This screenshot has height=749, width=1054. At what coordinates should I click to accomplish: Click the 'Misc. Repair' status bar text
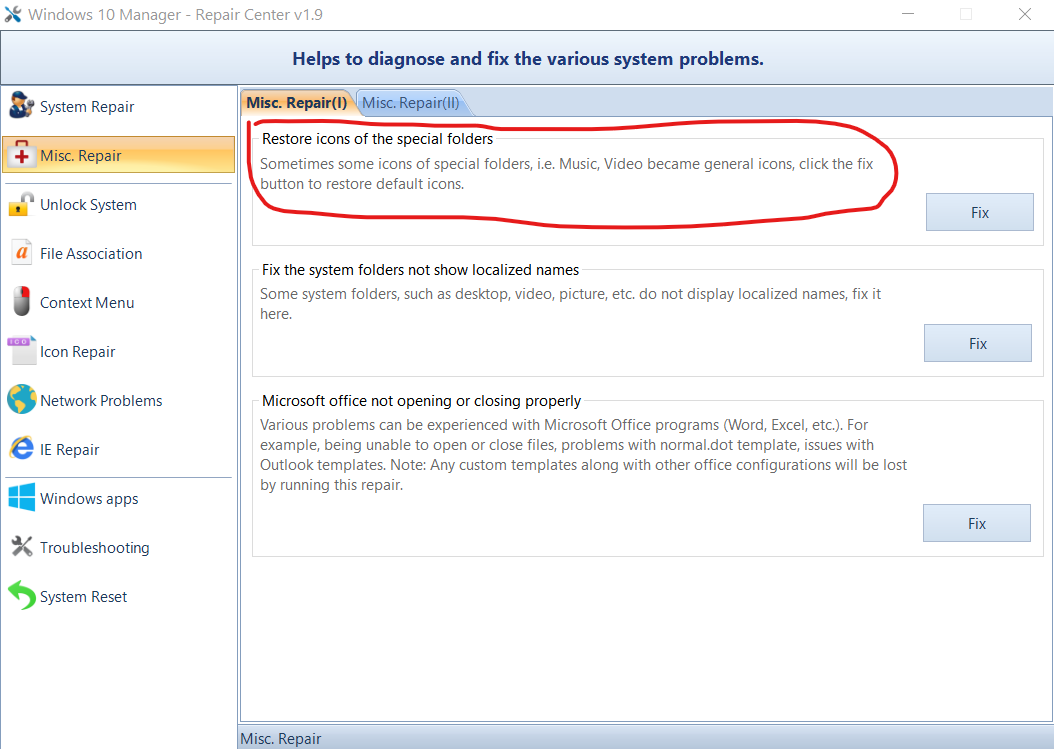click(280, 738)
